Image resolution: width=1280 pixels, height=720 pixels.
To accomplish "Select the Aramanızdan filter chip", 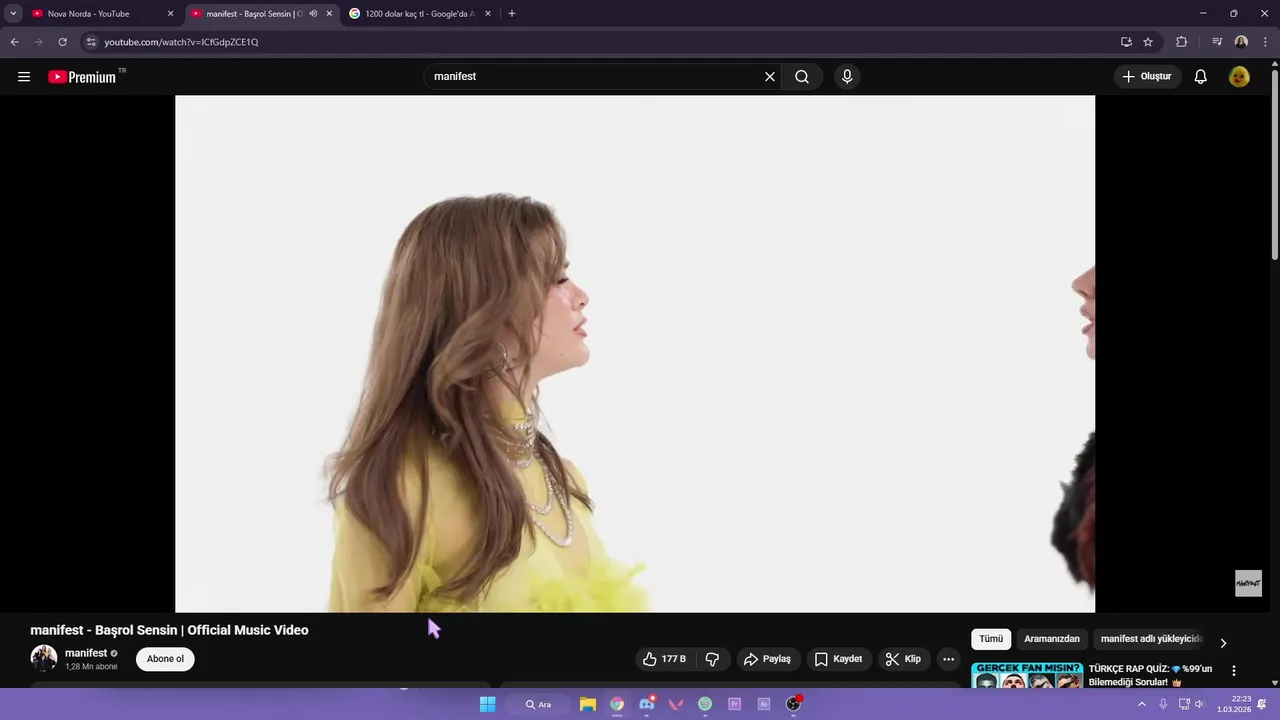I will pyautogui.click(x=1052, y=639).
